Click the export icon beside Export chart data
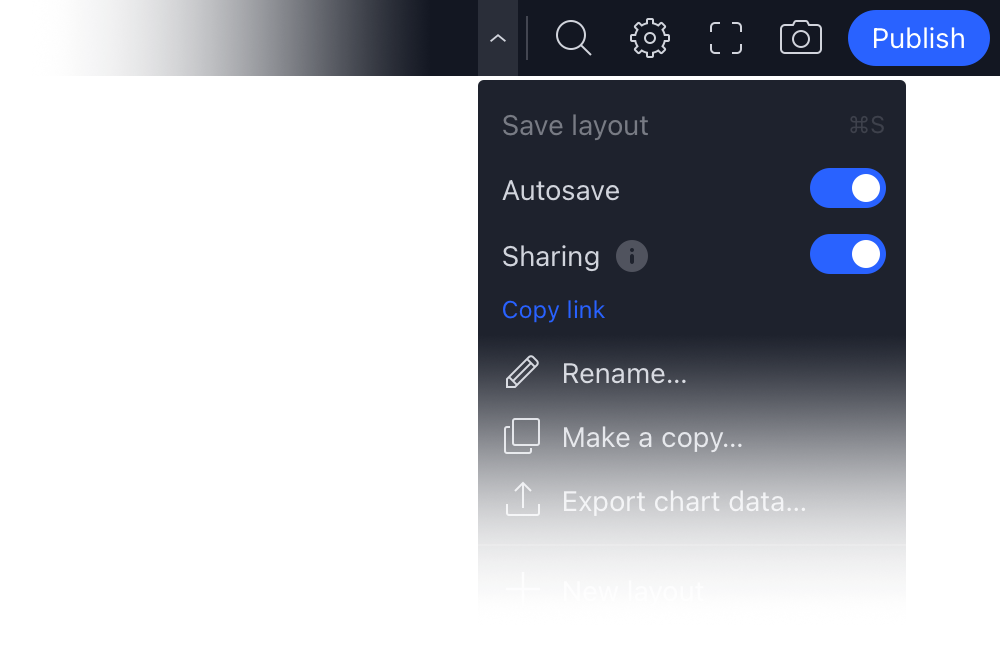Screen dimensions: 1000x650 (x=522, y=500)
